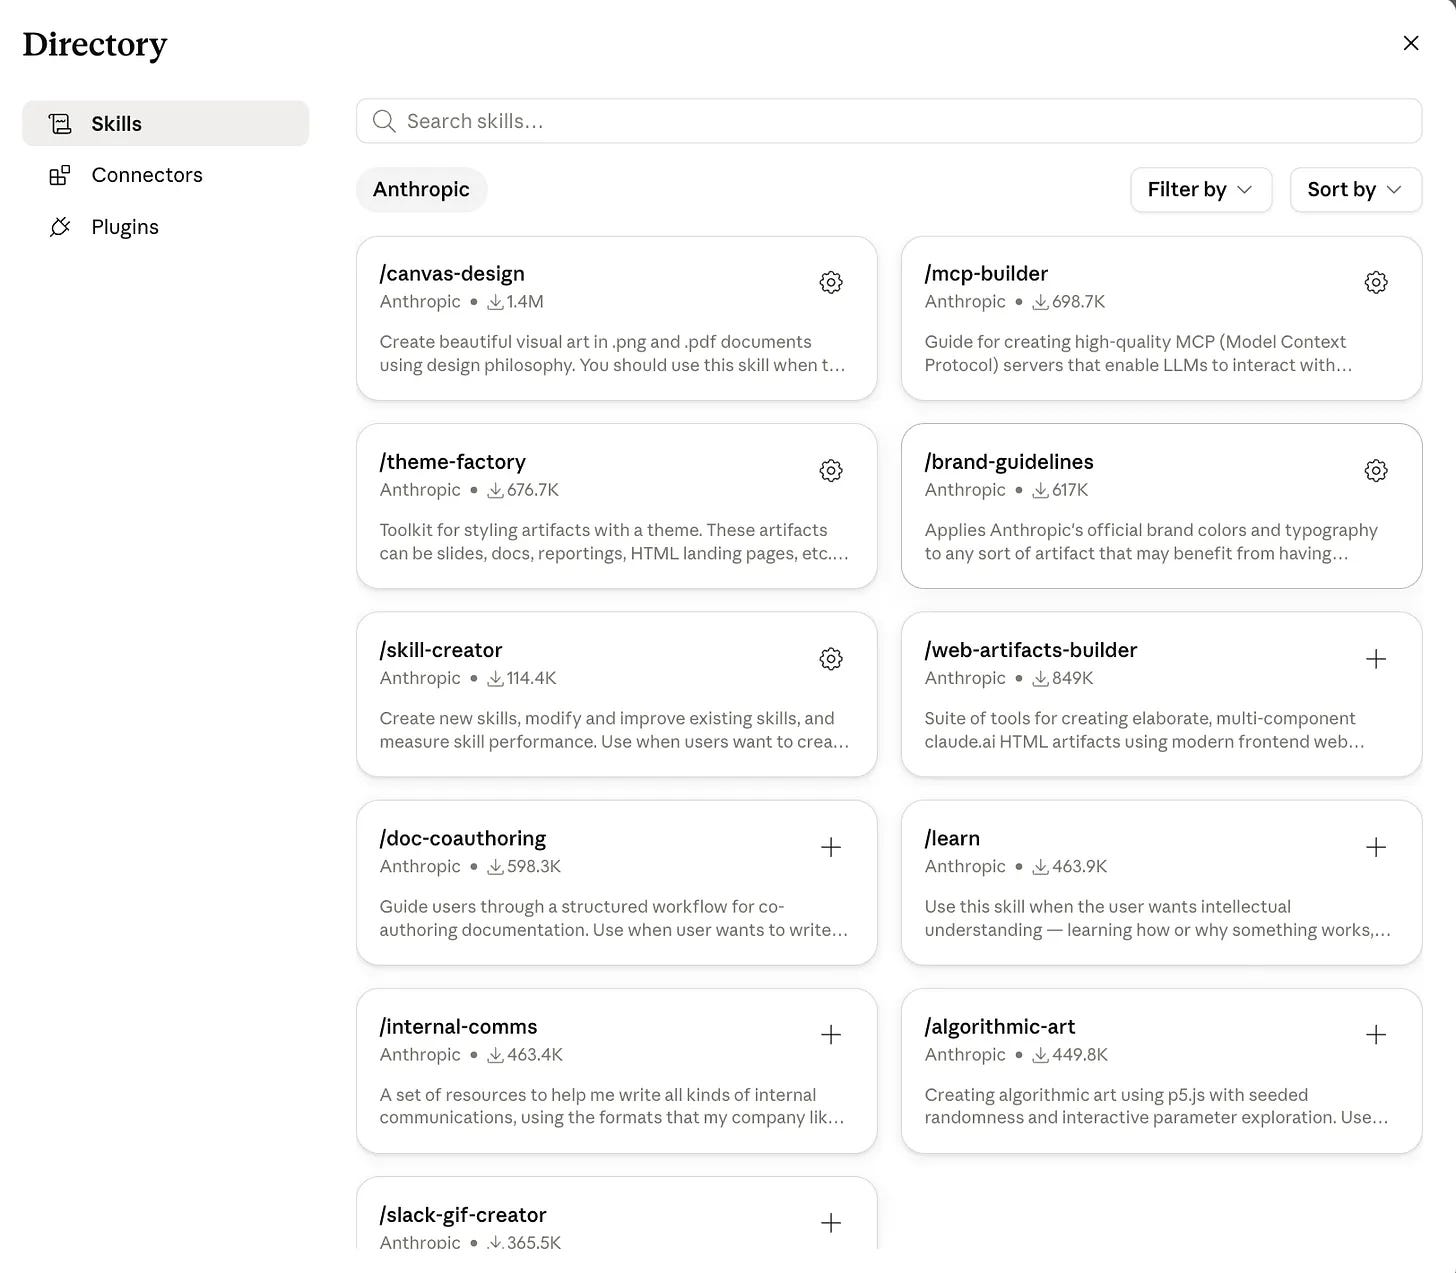The height and width of the screenshot is (1273, 1456).
Task: Open the /skill-creator skill title
Action: [x=441, y=649]
